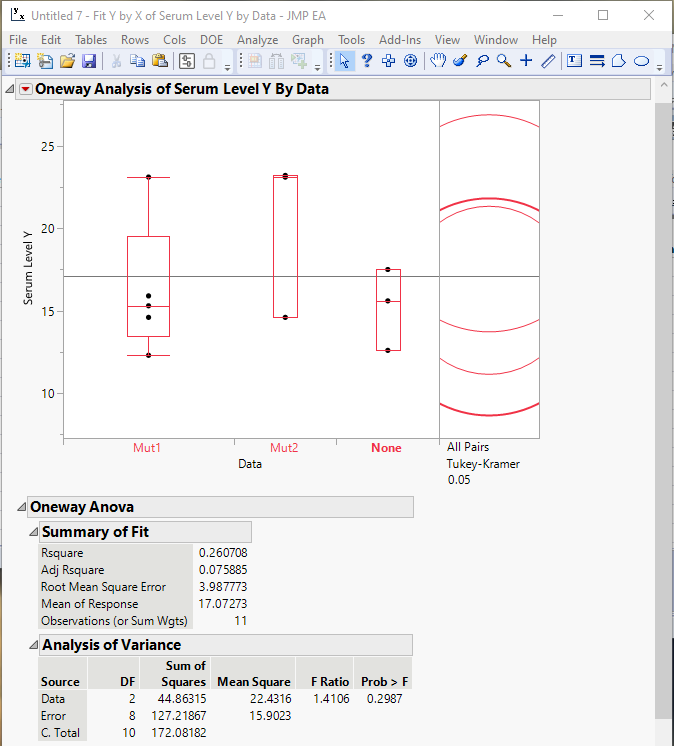Open the Oneway Analysis red triangle menu

click(26, 89)
